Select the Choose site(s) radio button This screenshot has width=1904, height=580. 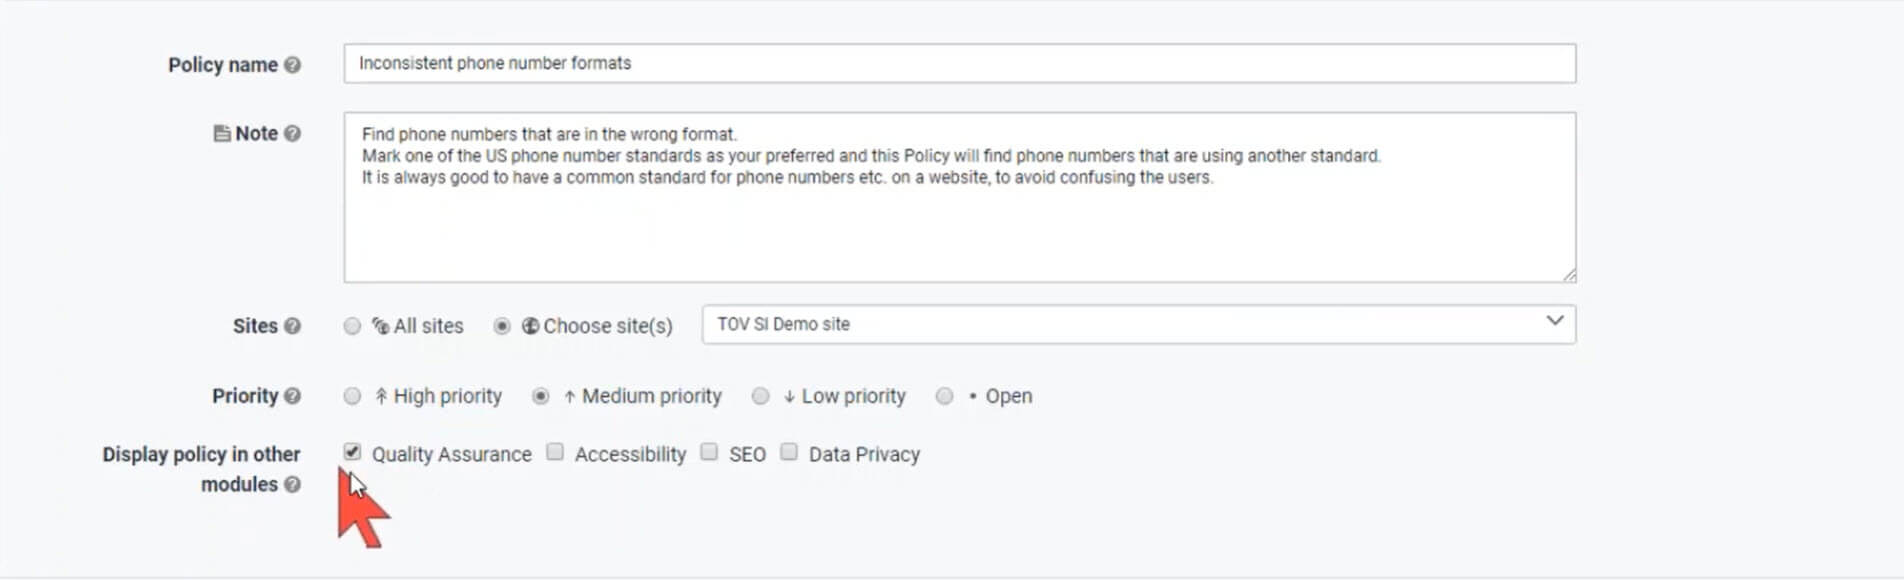pos(502,326)
